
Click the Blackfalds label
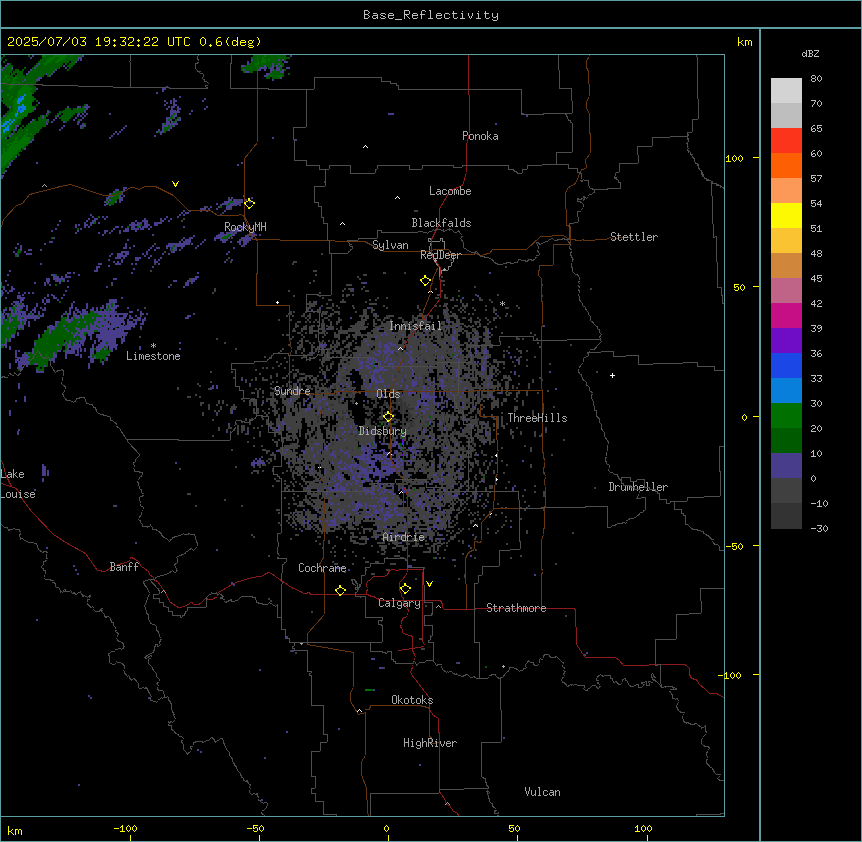(x=441, y=223)
